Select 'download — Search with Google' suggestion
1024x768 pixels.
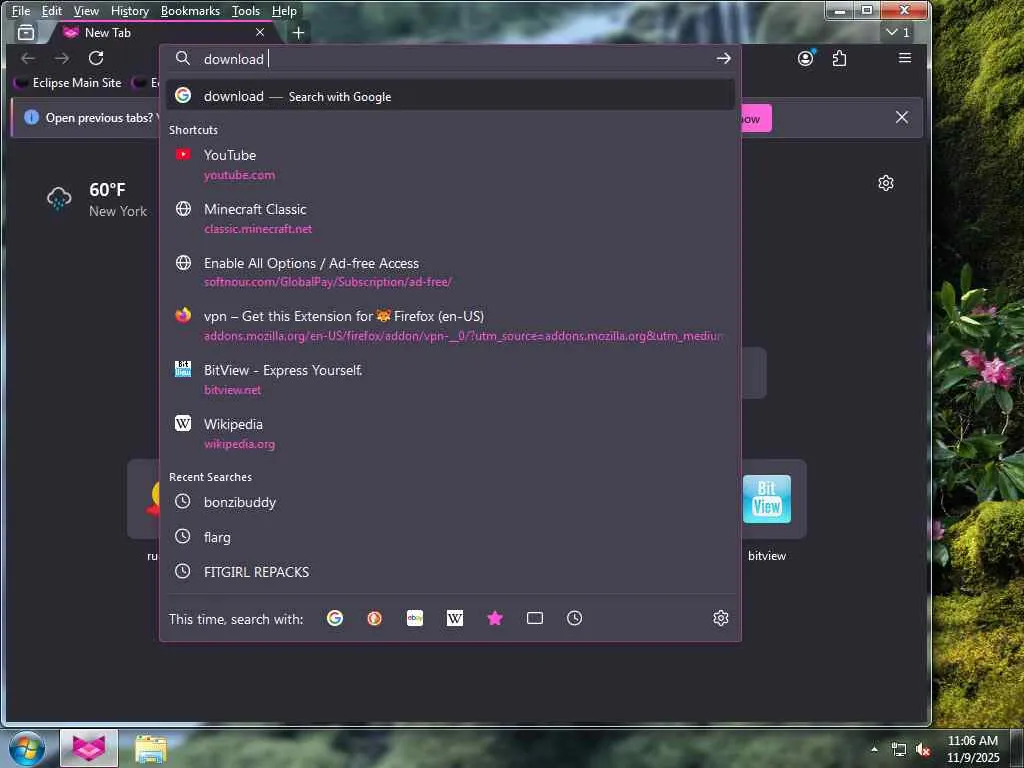[x=450, y=96]
